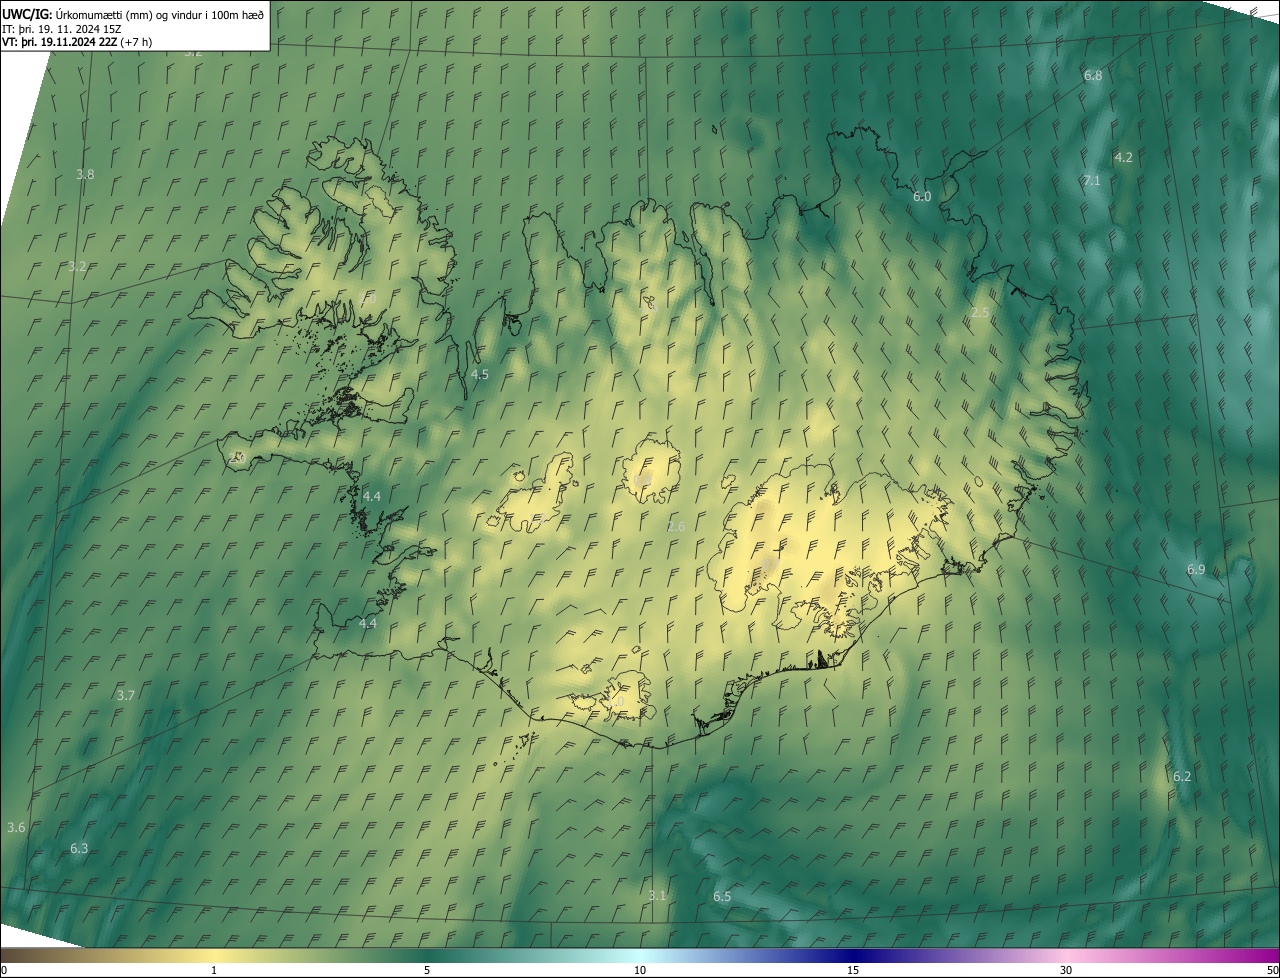The height and width of the screenshot is (978, 1280).
Task: Click the map title 'Úrkomumætti (mm) og vindur í 100m hæð'
Action: point(159,13)
